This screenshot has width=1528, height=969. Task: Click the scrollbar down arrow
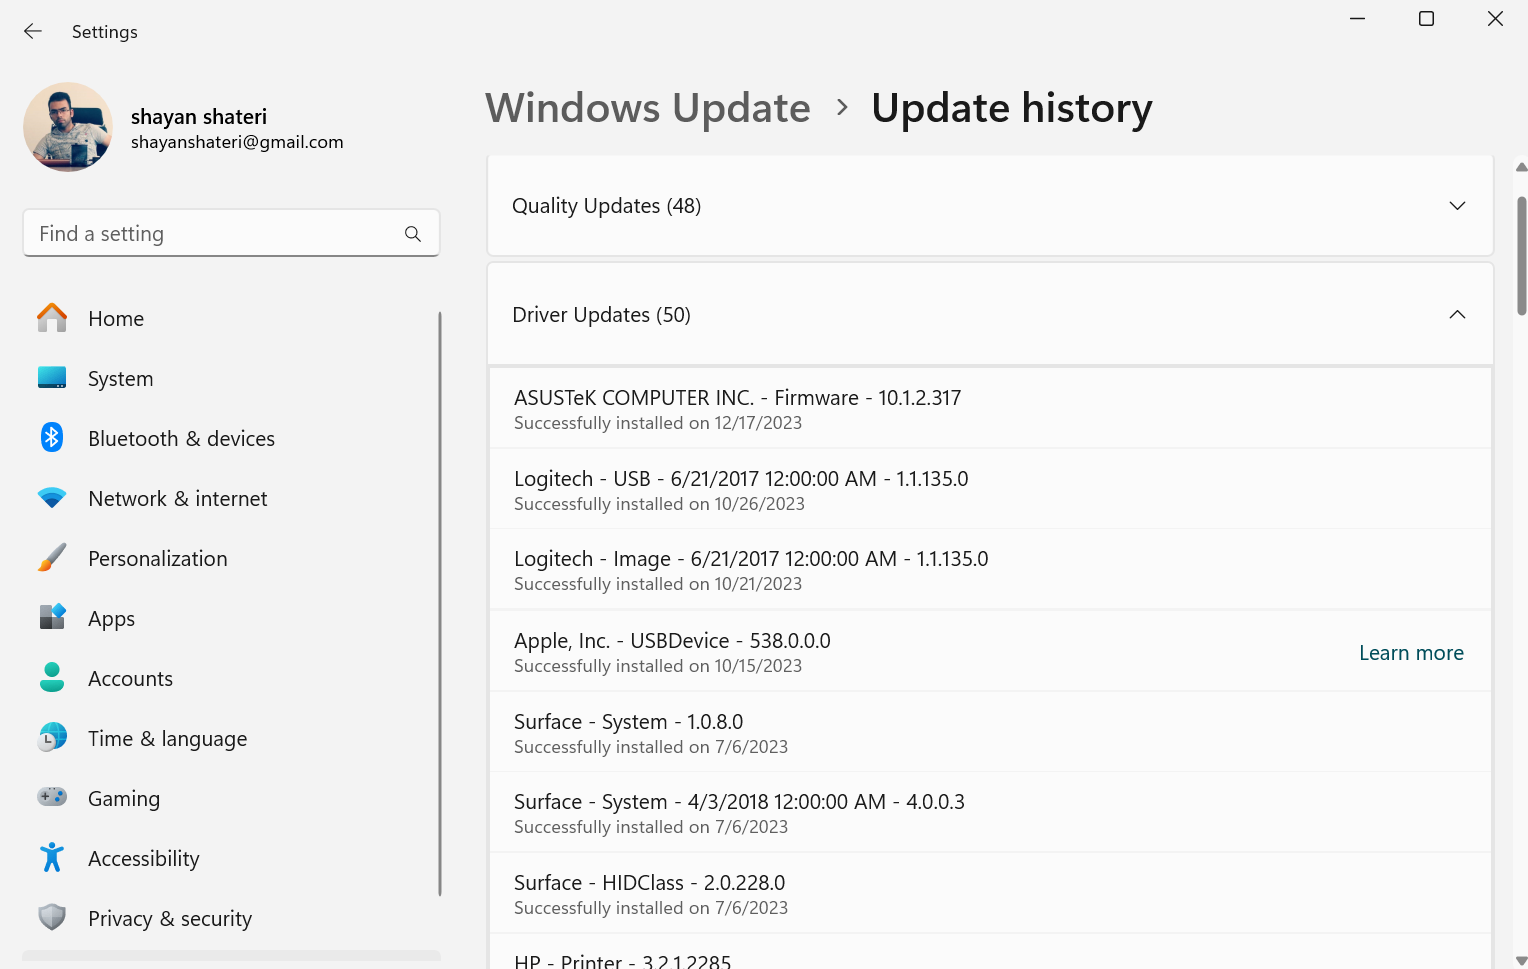(1521, 961)
